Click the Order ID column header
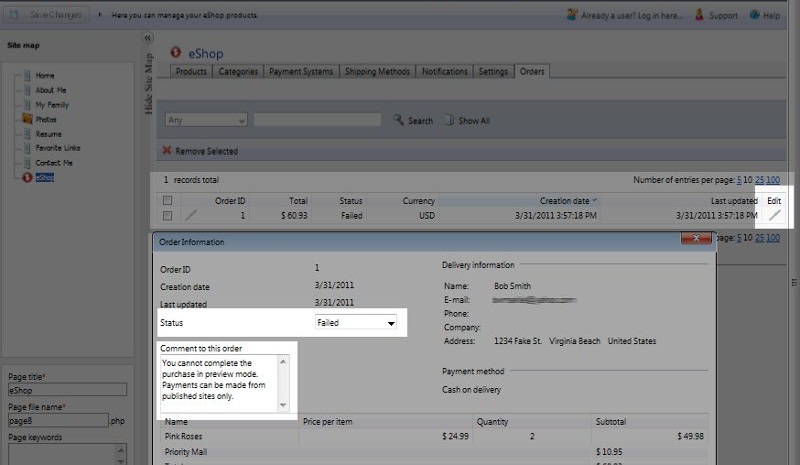Screen dimensions: 800x465 pyautogui.click(x=230, y=201)
